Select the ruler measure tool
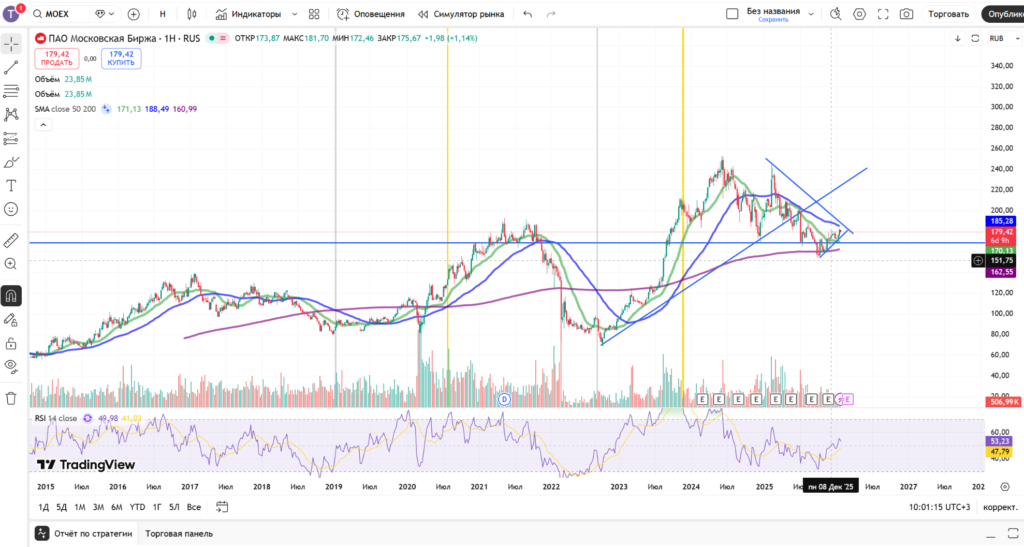 [x=11, y=240]
